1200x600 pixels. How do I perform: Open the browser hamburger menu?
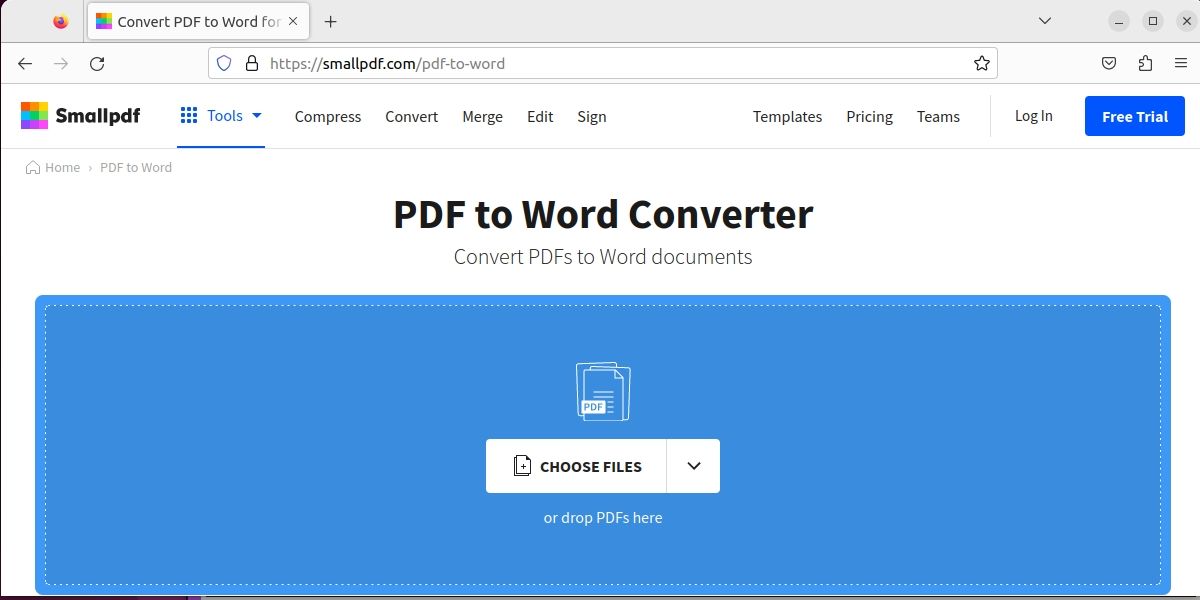(1180, 62)
